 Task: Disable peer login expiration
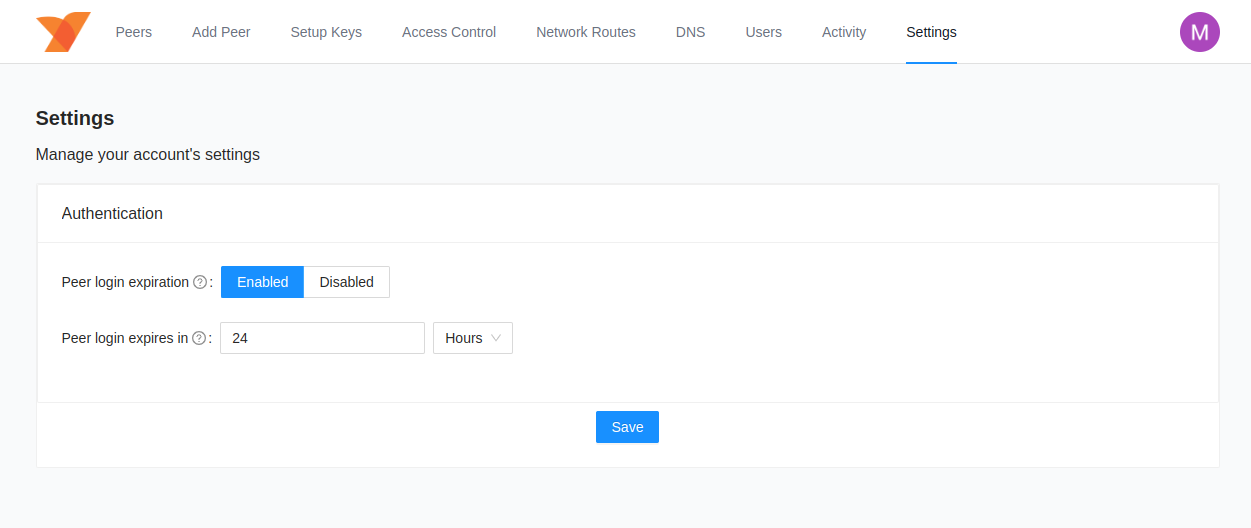click(346, 282)
